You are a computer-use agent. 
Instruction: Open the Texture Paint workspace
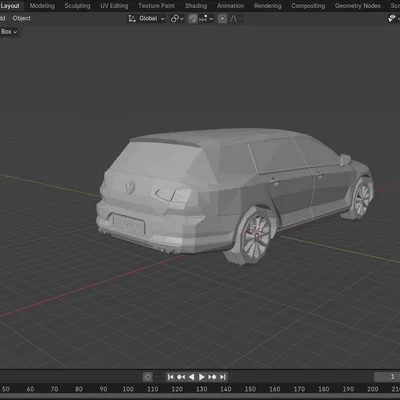click(156, 6)
